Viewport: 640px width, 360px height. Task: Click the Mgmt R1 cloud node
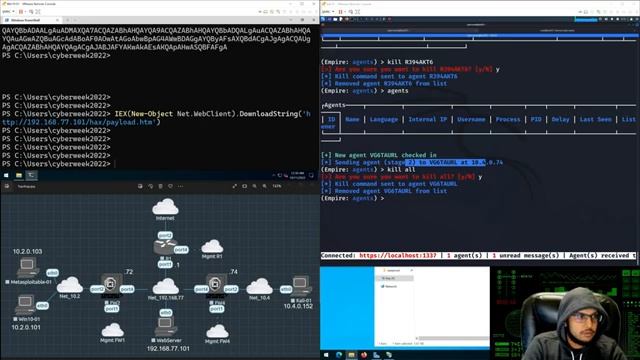(212, 247)
